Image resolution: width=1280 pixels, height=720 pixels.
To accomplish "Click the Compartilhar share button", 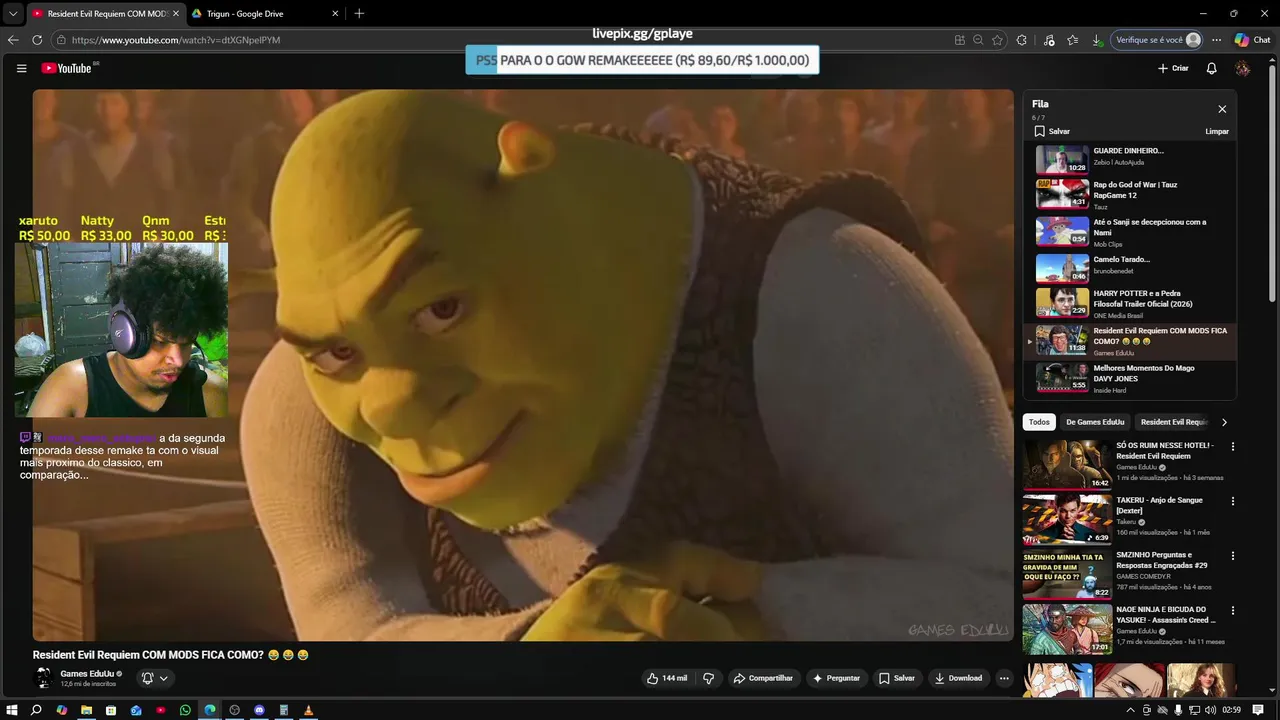I will [x=763, y=678].
